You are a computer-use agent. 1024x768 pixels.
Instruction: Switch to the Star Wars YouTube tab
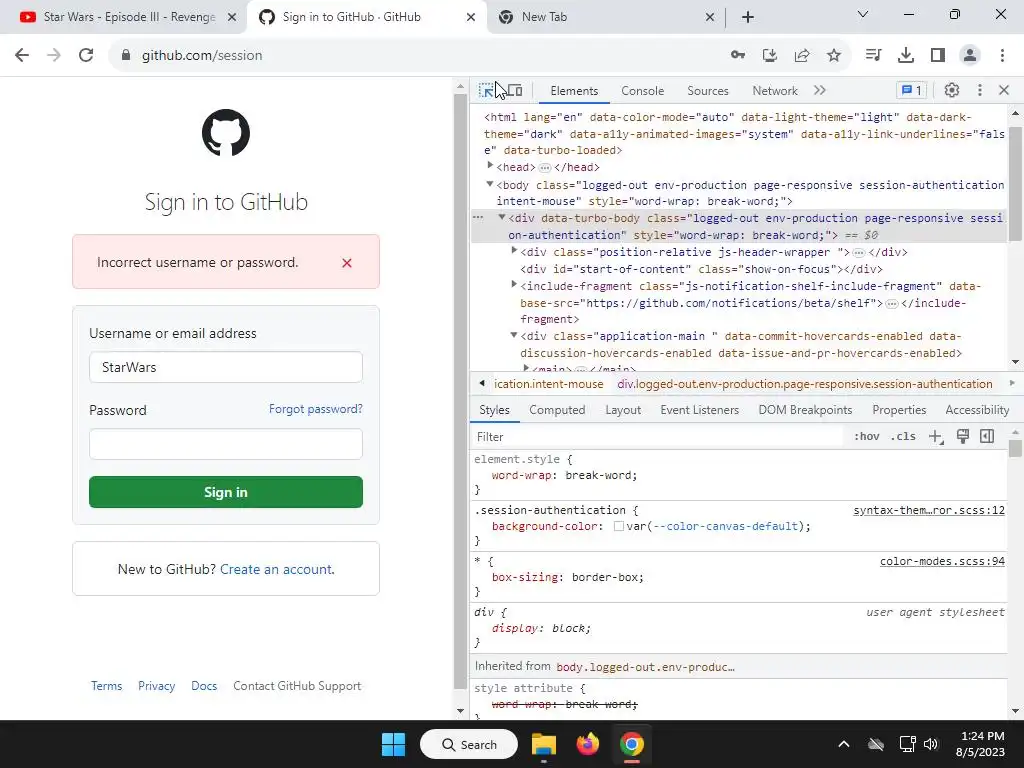pyautogui.click(x=124, y=17)
